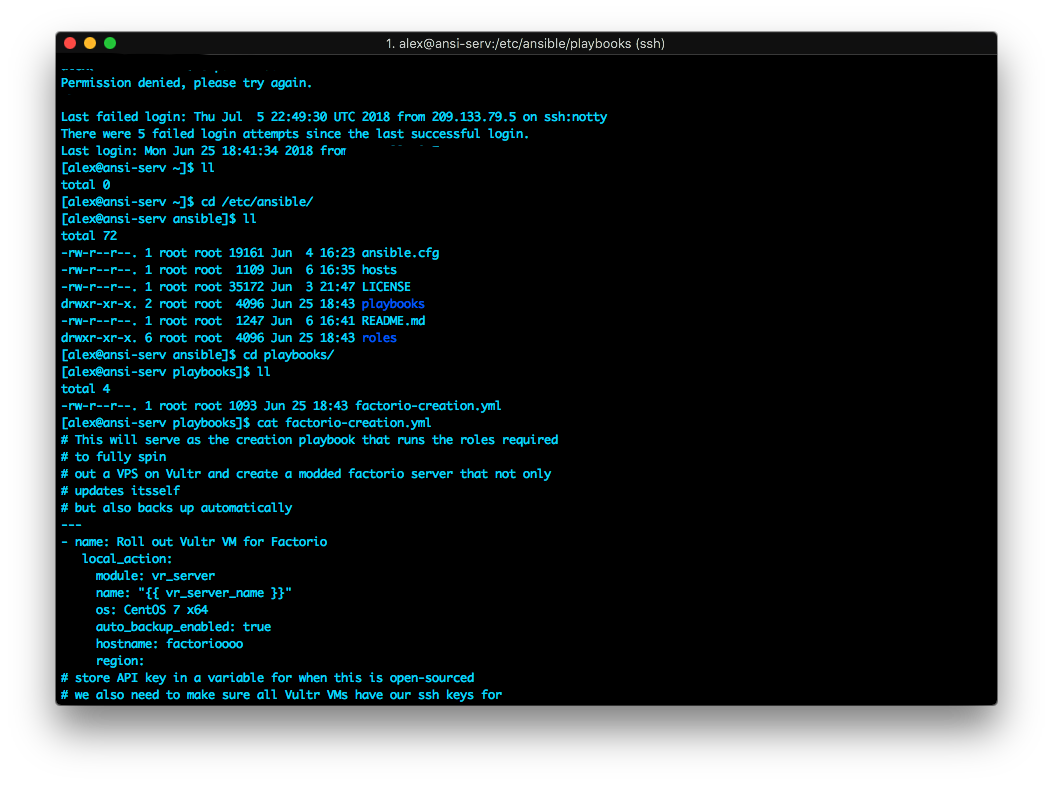Click the 'region:' line

[120, 661]
